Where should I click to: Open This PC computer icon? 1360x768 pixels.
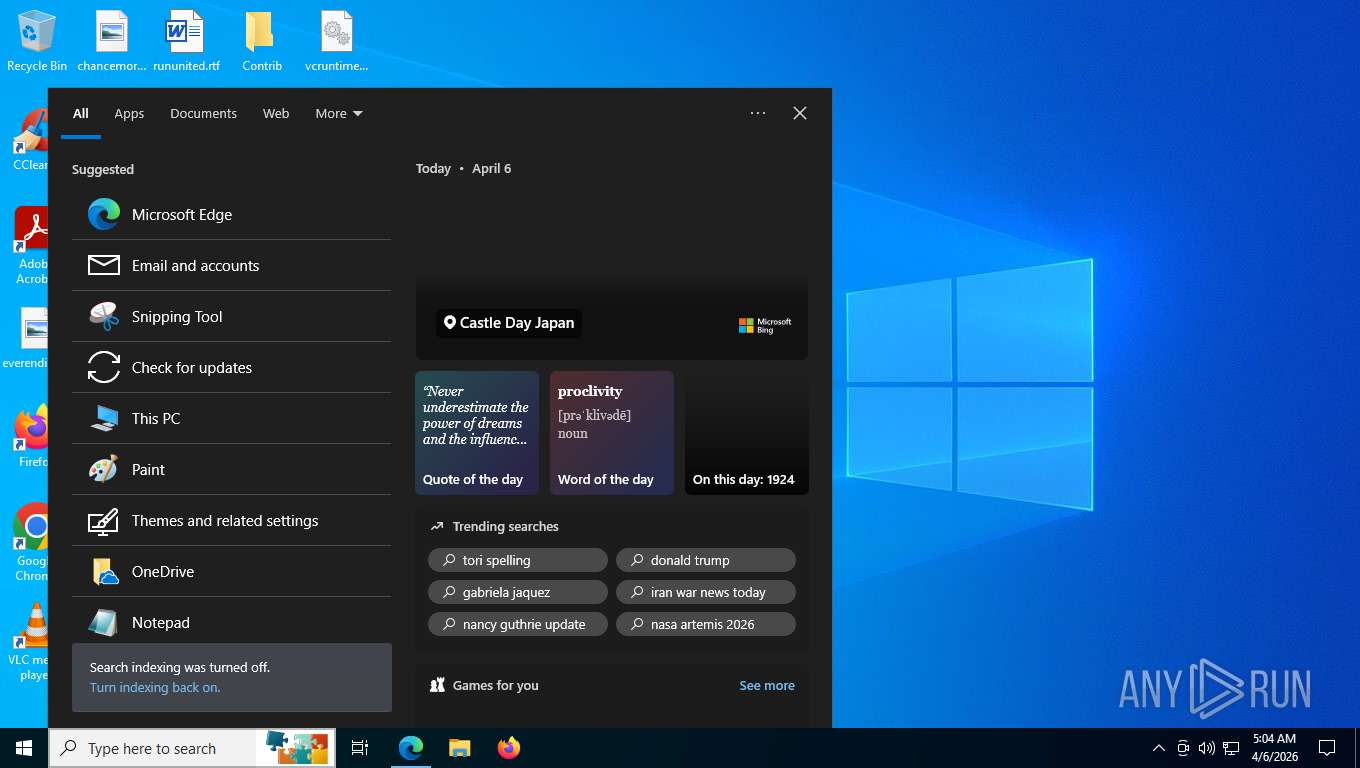pyautogui.click(x=104, y=418)
